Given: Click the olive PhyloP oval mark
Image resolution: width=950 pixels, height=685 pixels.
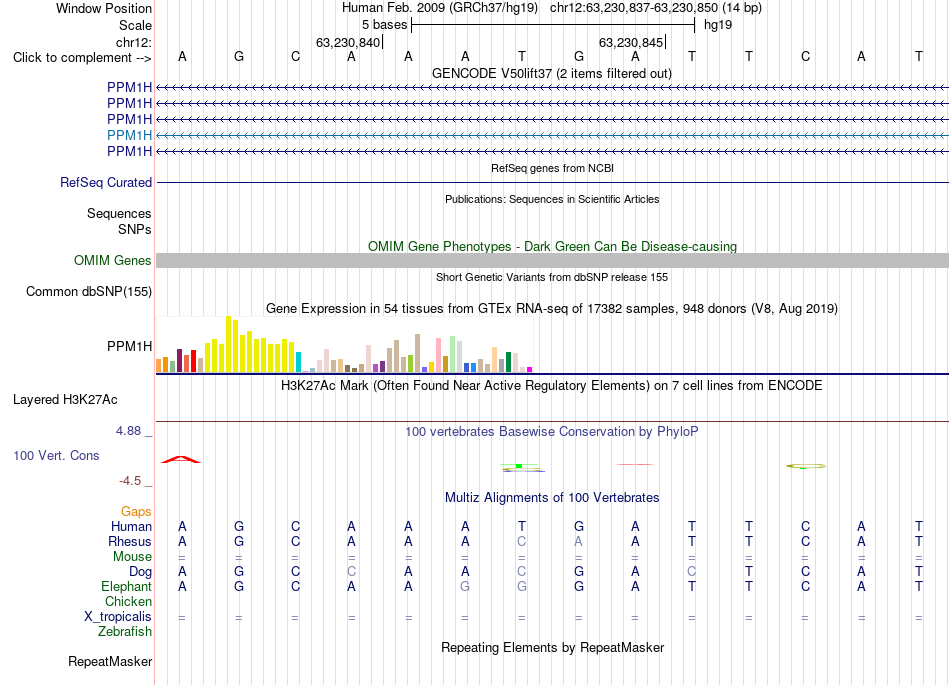Looking at the screenshot, I should (x=806, y=466).
